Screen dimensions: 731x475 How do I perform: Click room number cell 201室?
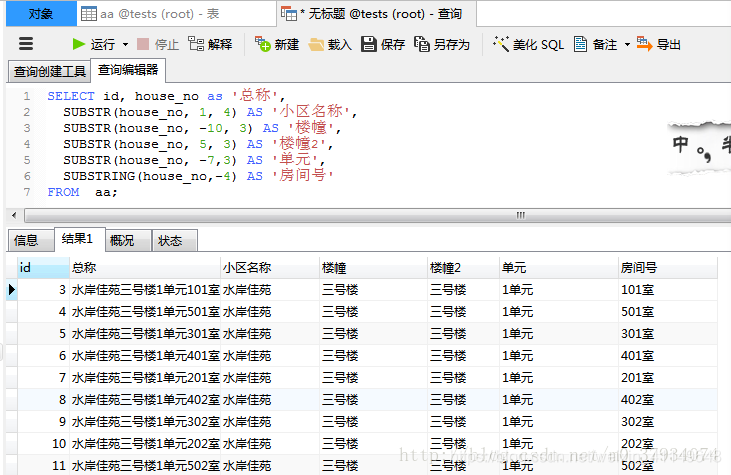[x=668, y=378]
